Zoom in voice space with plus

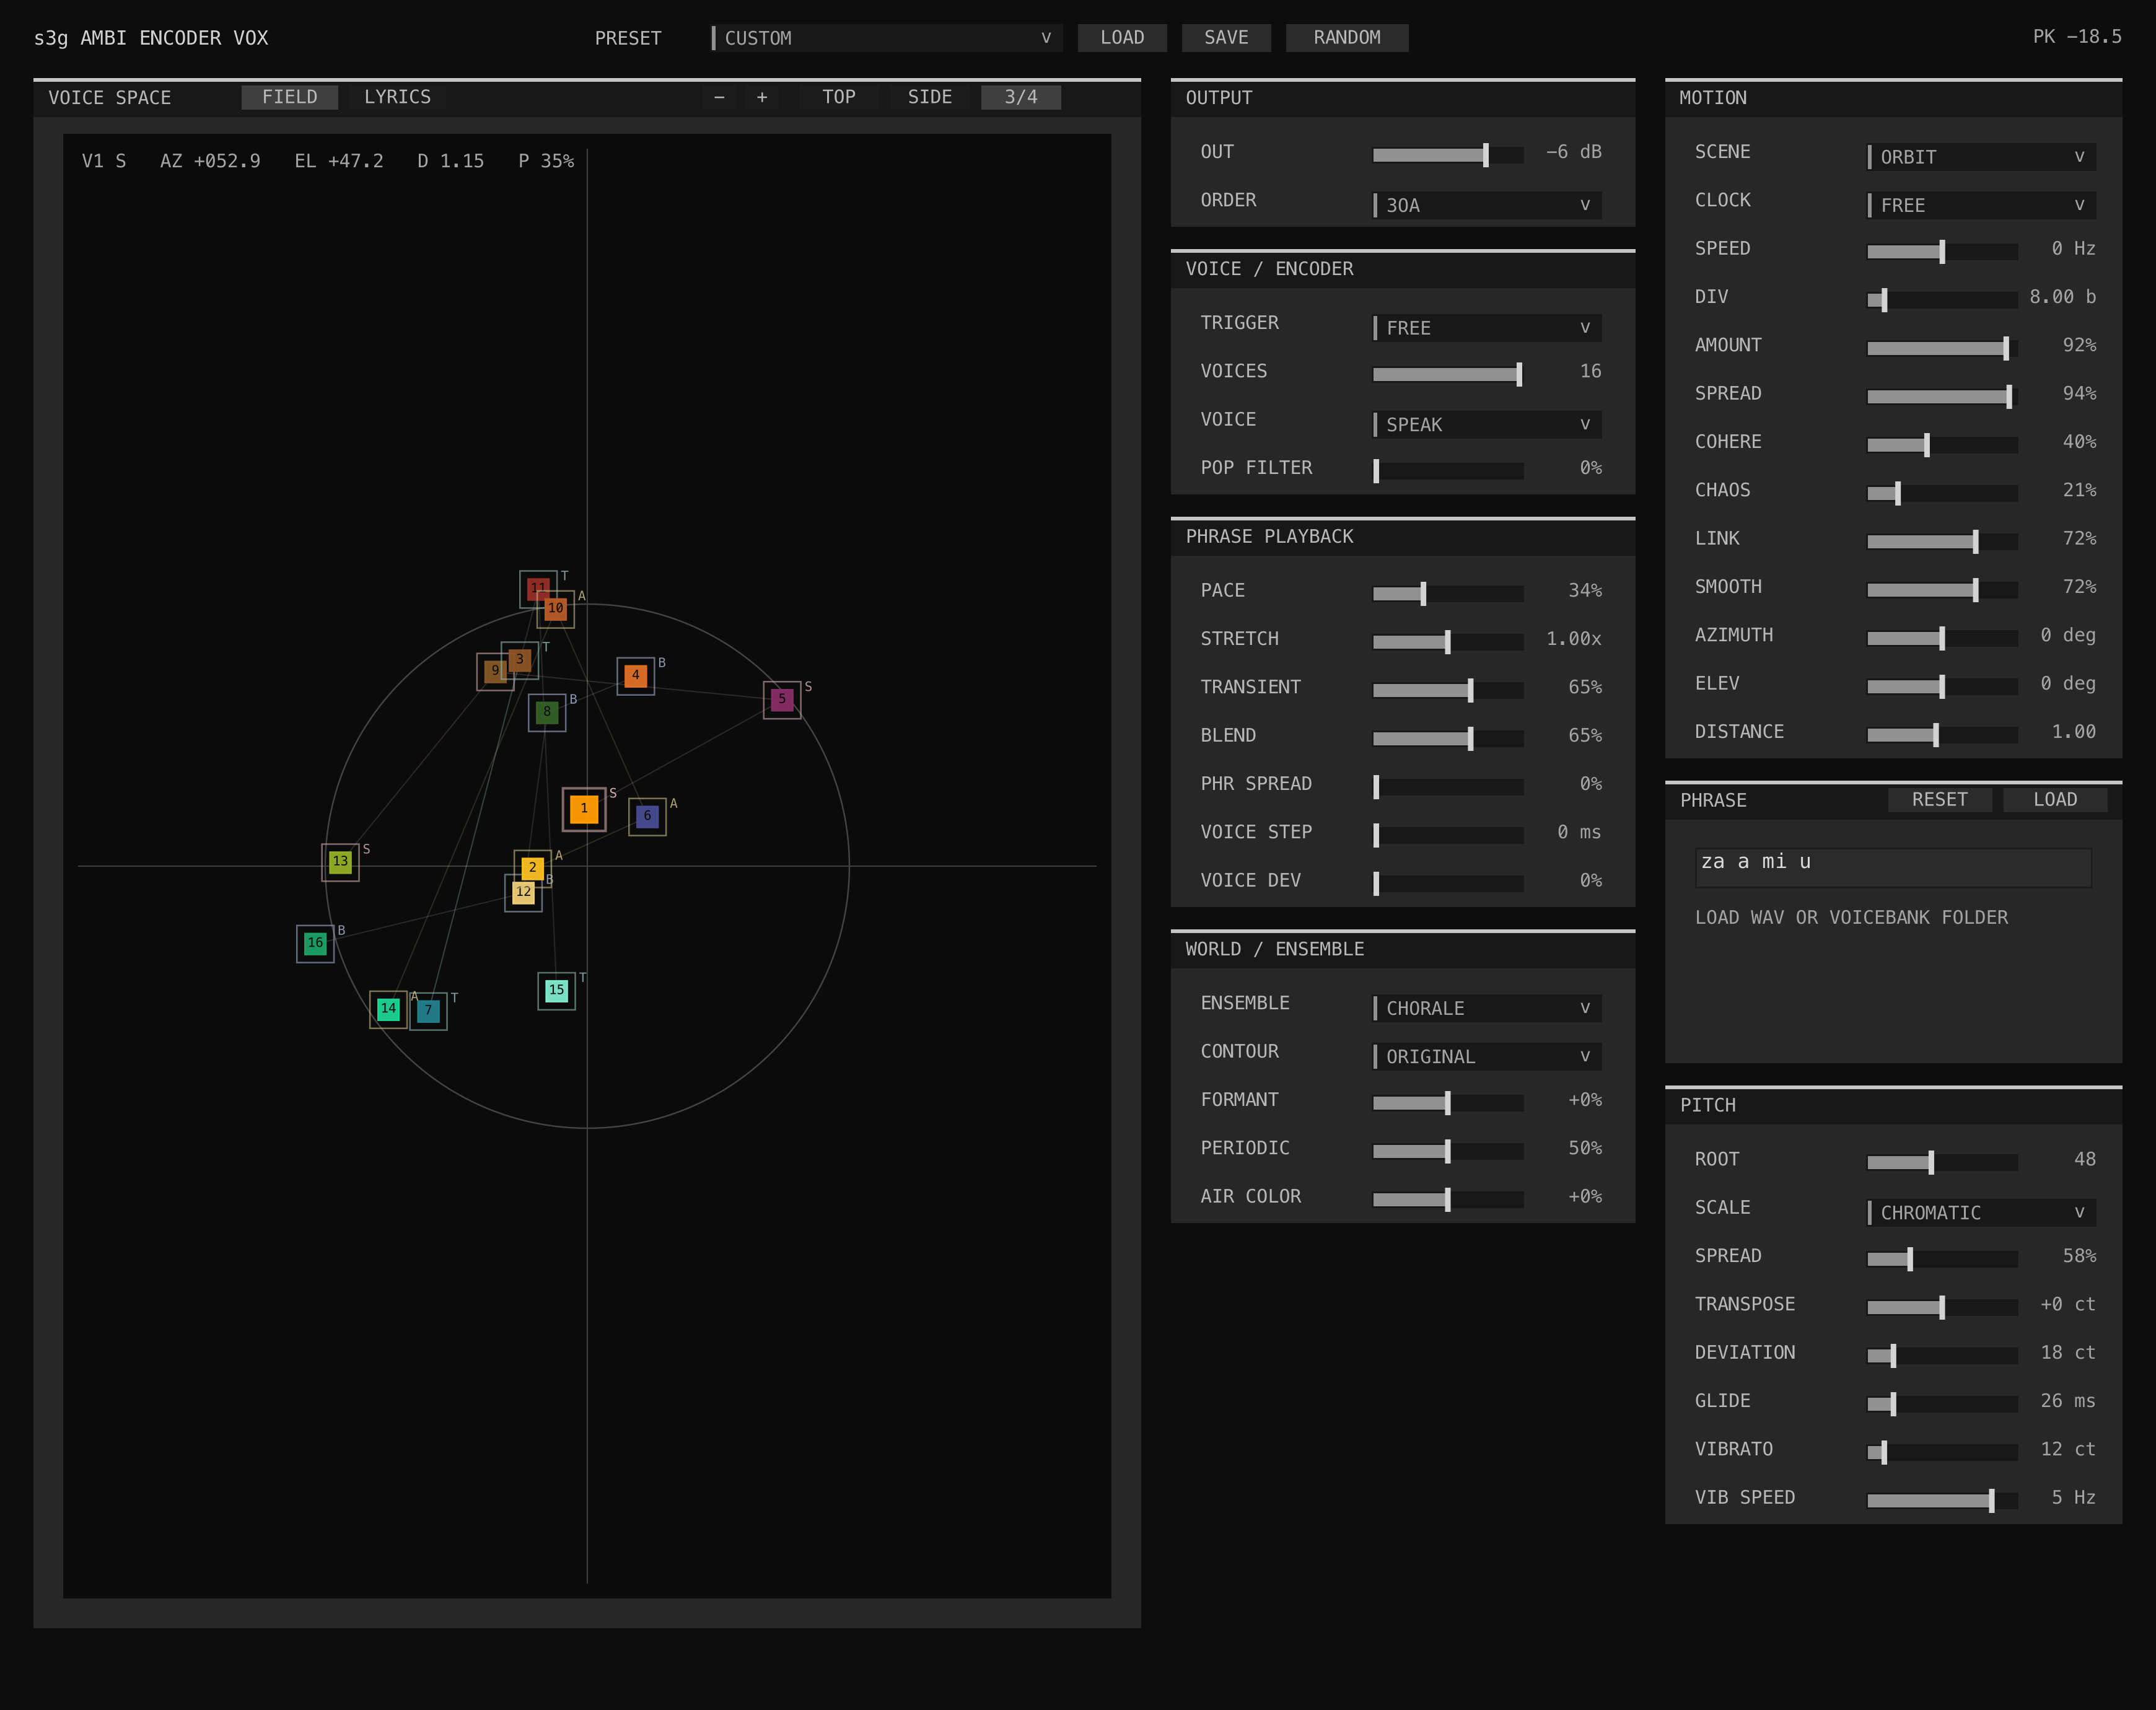click(x=762, y=97)
